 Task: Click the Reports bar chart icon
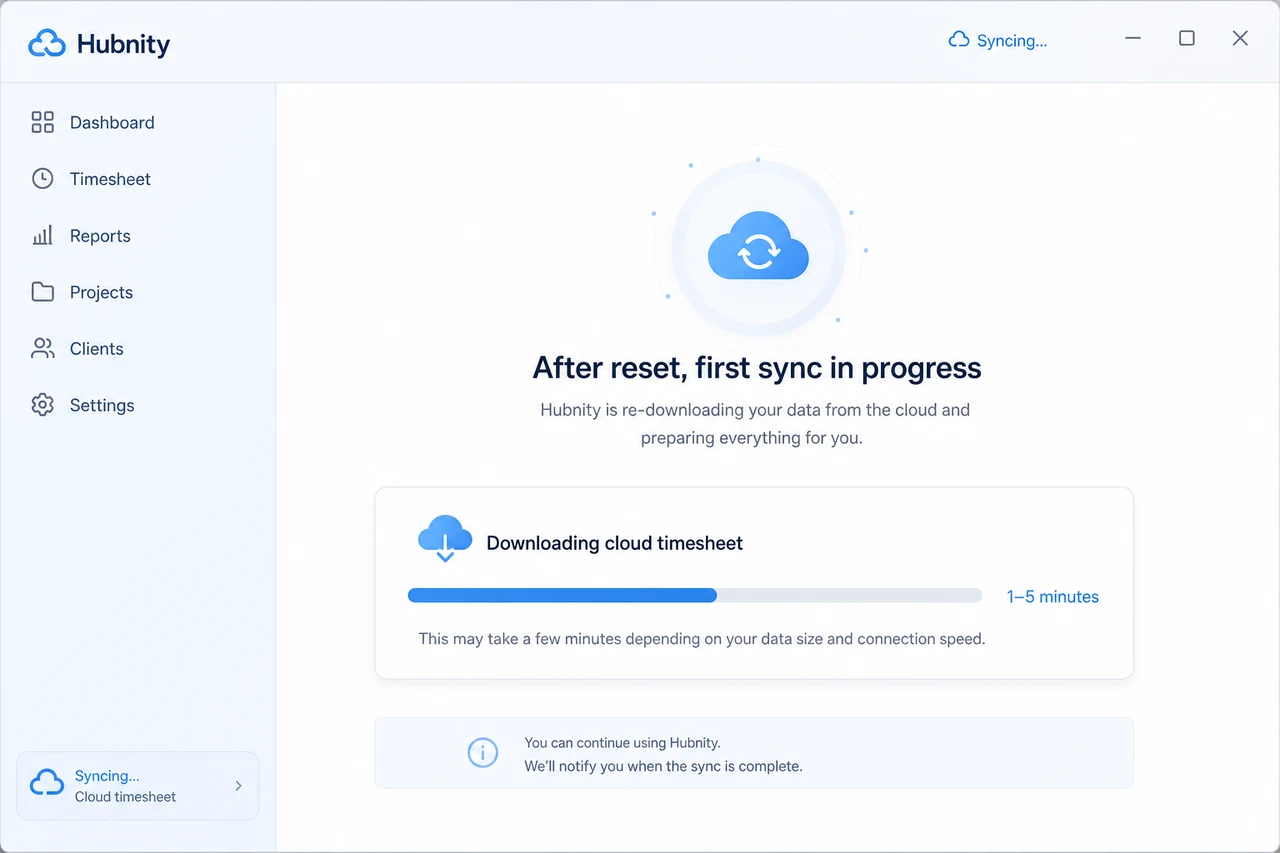point(43,236)
